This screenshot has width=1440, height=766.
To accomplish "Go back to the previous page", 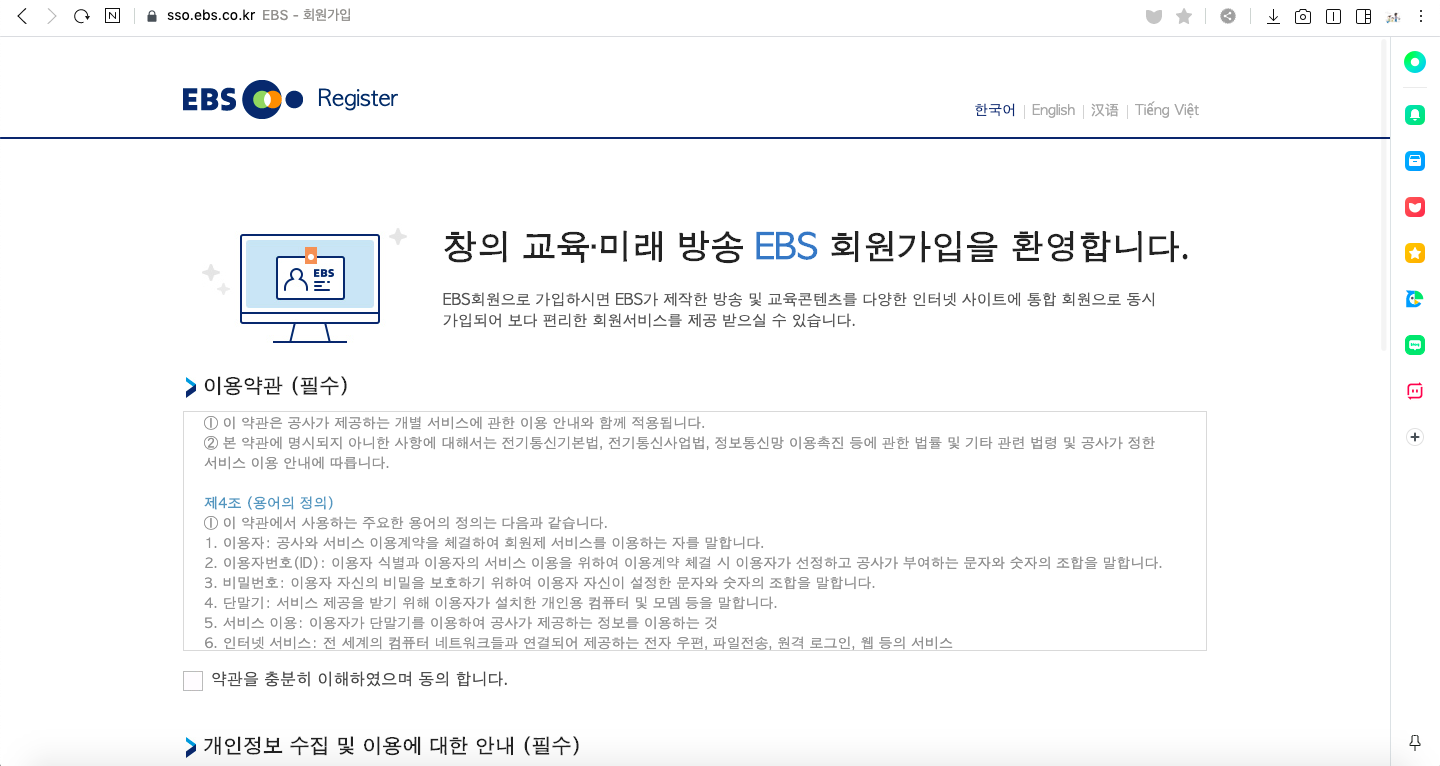I will pos(22,16).
